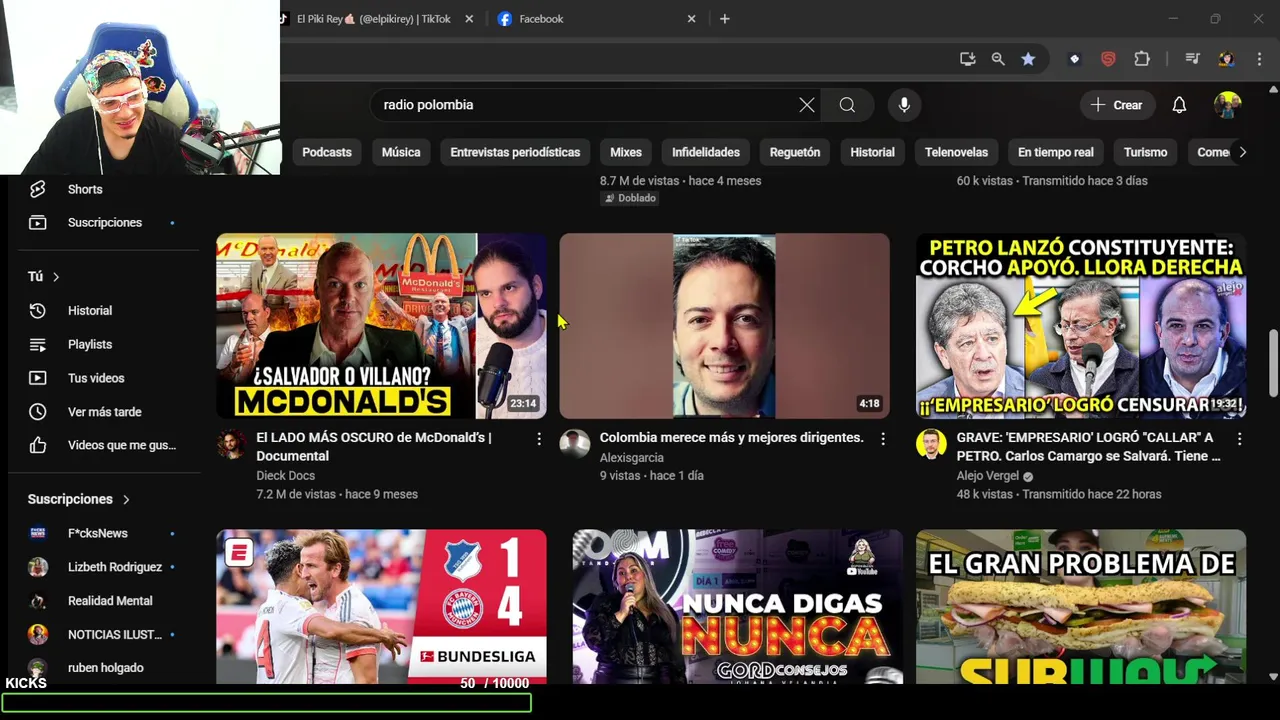
Task: Open Suscripciones in the sidebar
Action: point(105,222)
